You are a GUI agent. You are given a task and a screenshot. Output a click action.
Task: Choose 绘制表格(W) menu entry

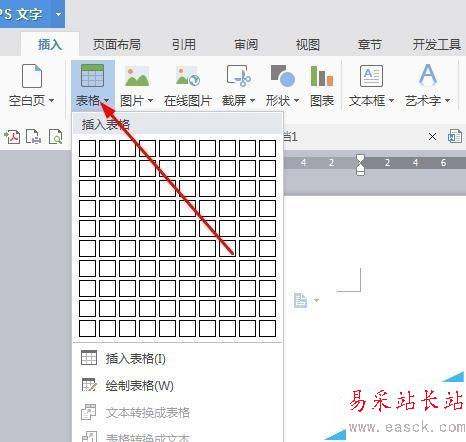178,385
